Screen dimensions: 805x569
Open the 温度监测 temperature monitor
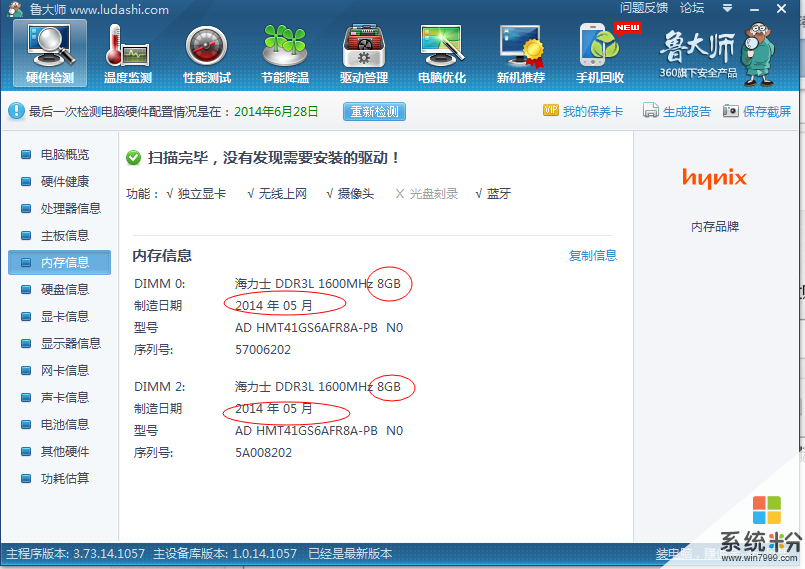tap(128, 53)
